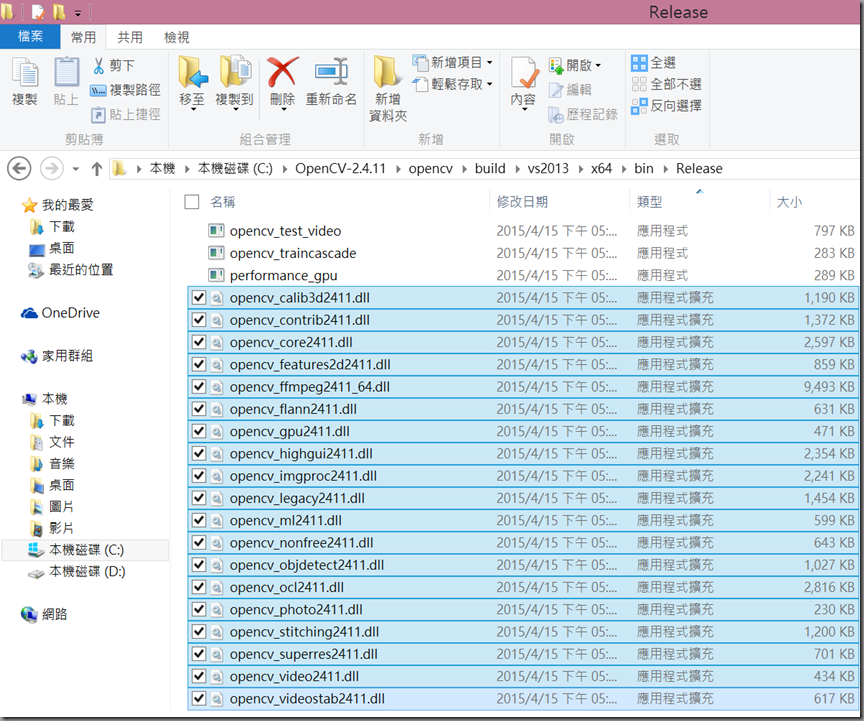Open recent locations dropdown arrow near Forward
The height and width of the screenshot is (721, 864).
point(76,169)
